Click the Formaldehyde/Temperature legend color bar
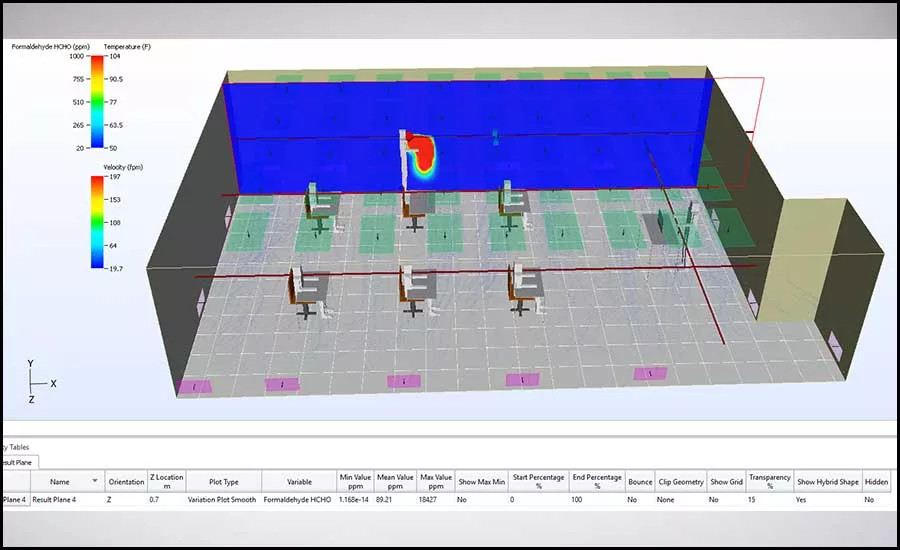The width and height of the screenshot is (900, 550). point(98,102)
